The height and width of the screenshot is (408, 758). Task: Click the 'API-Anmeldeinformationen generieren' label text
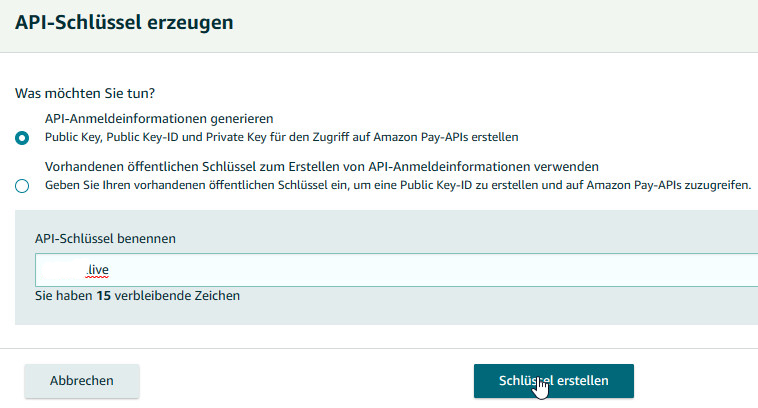[x=159, y=118]
